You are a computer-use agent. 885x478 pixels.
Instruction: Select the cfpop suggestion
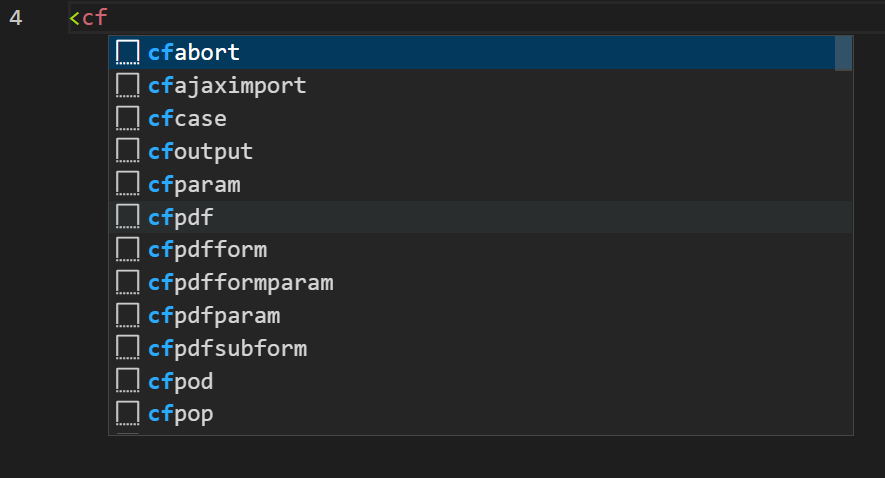[180, 414]
